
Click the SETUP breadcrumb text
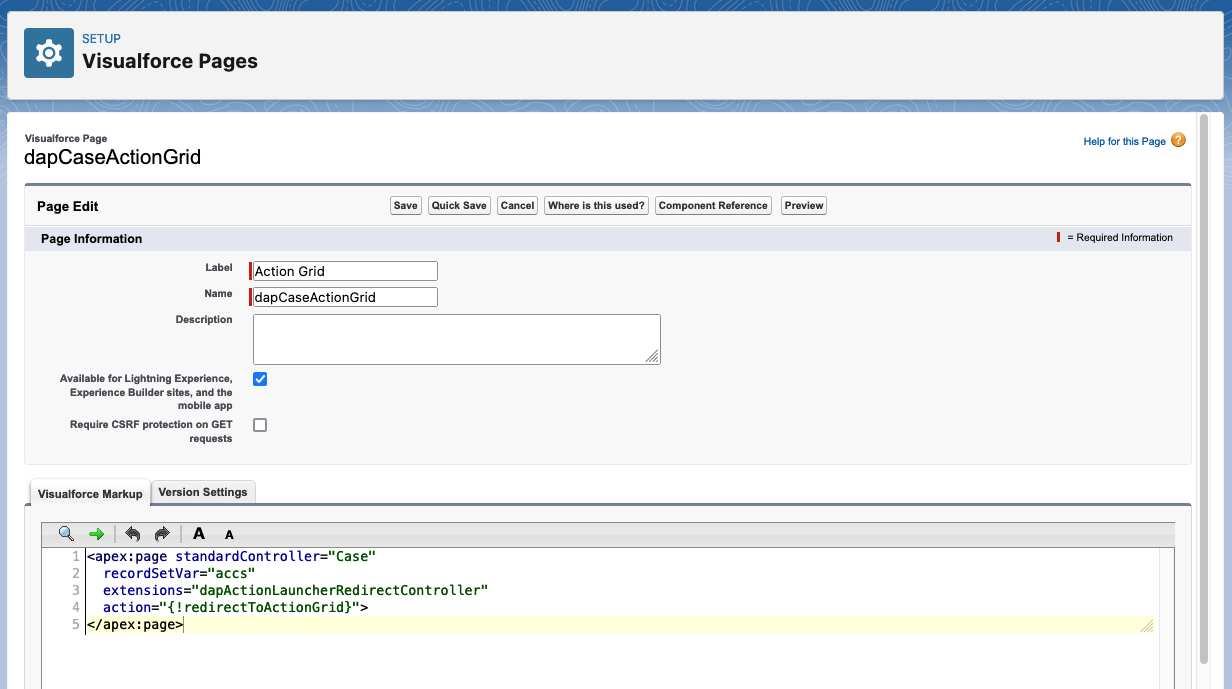point(101,39)
